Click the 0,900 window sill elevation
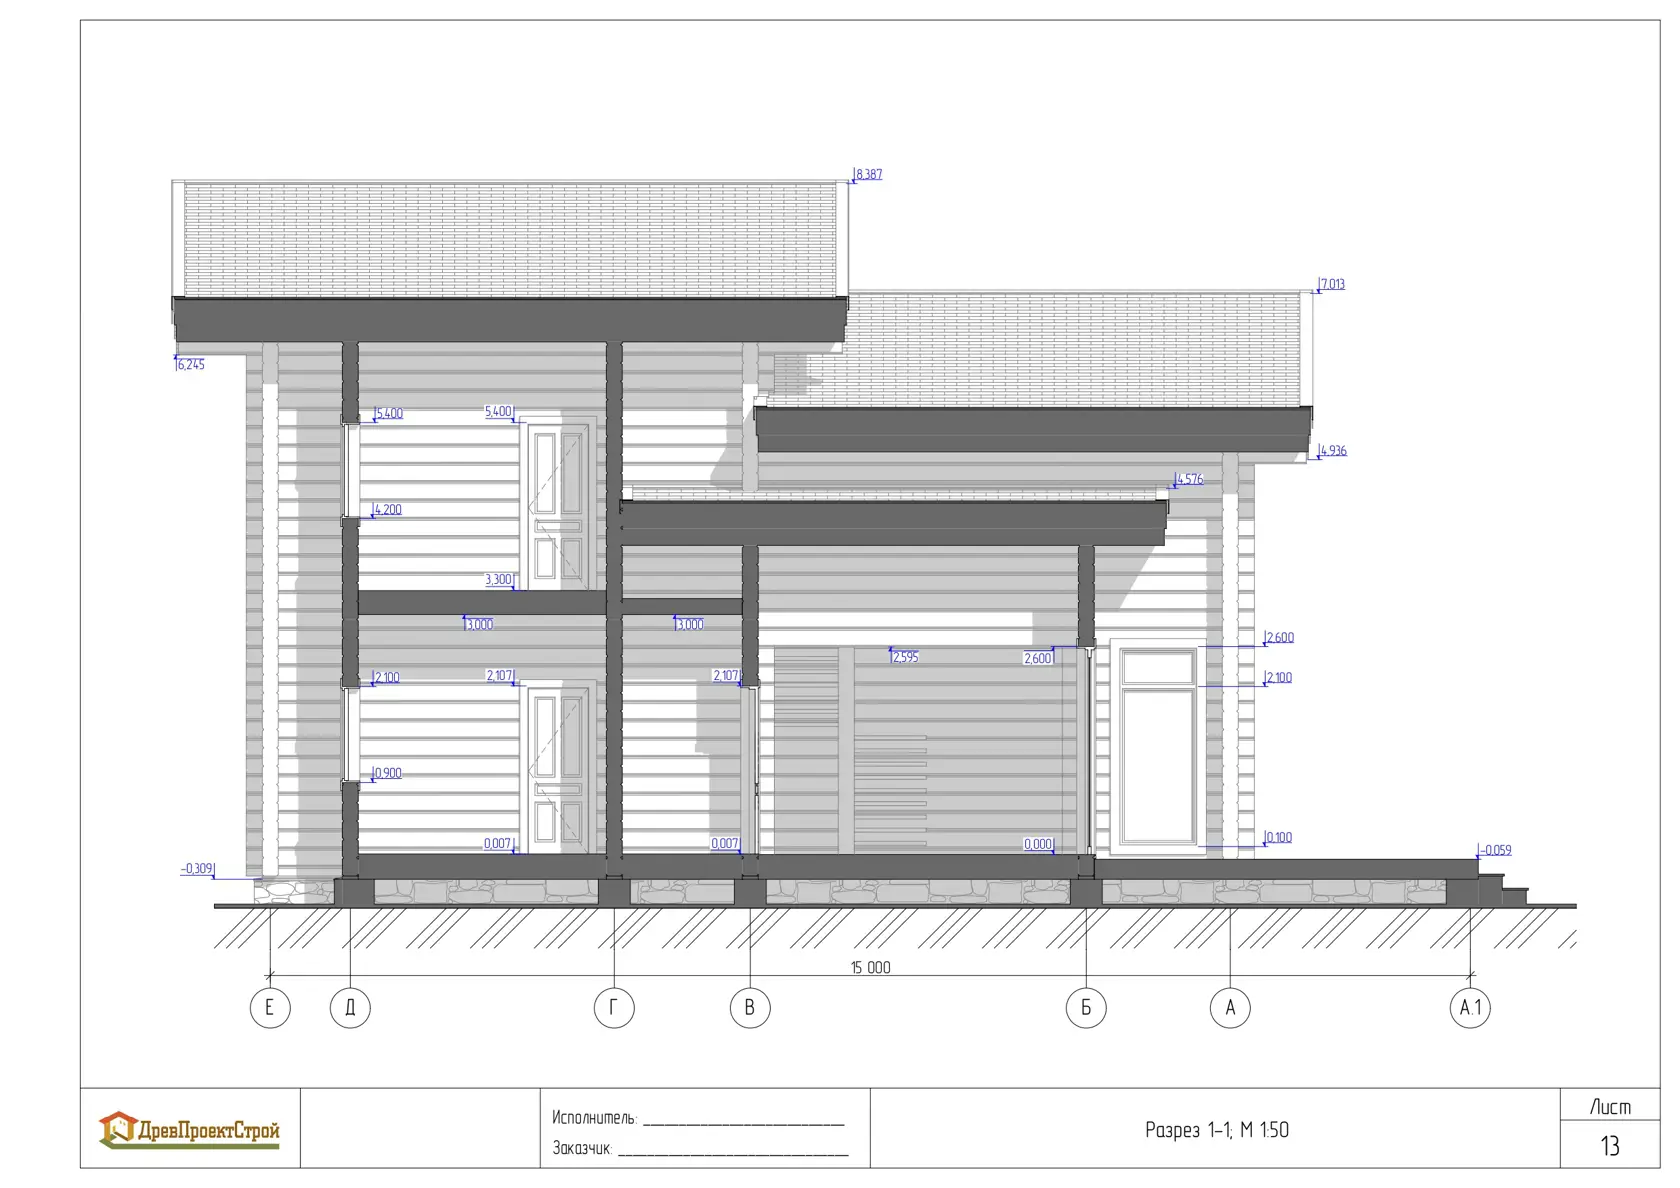 [388, 773]
